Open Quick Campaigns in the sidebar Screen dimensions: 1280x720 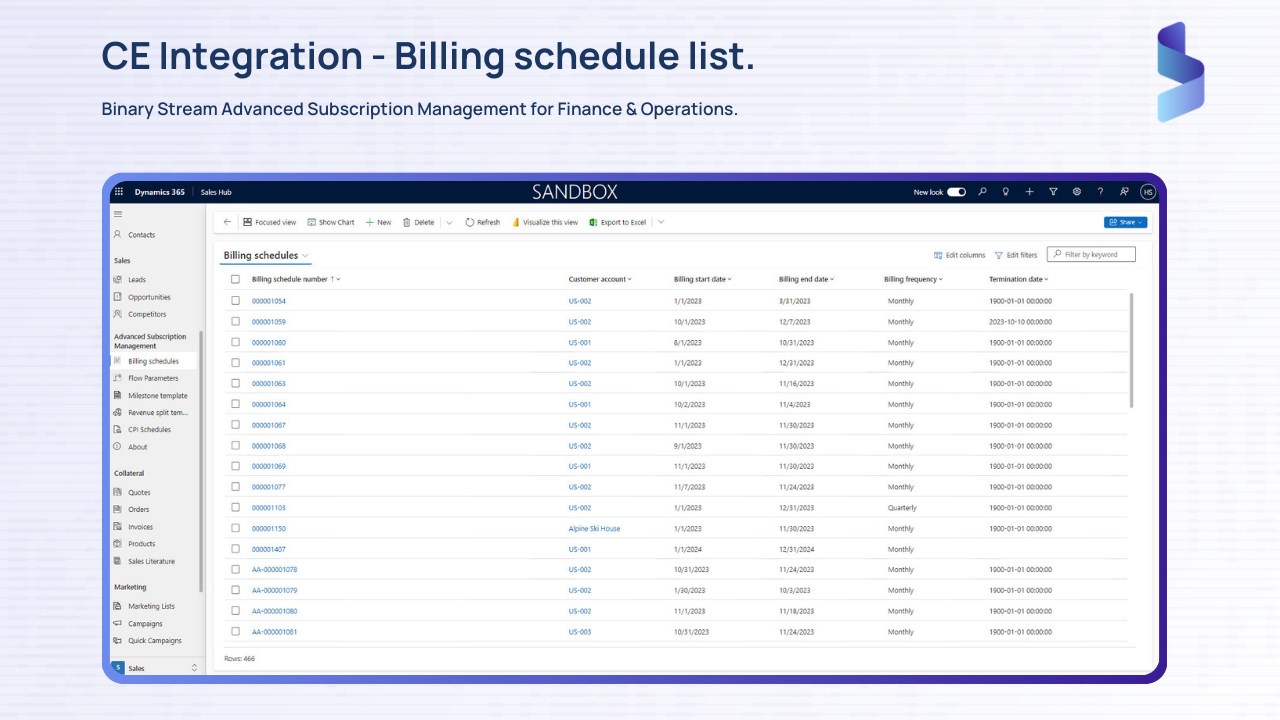click(154, 640)
